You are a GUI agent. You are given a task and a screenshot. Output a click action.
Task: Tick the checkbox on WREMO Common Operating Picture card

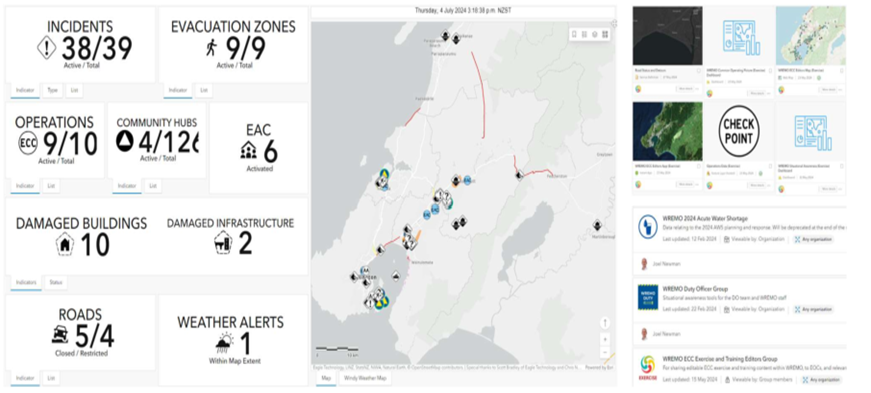point(770,71)
